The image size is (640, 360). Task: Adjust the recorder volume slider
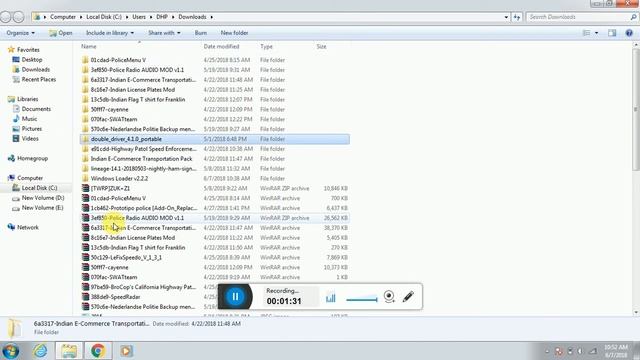tap(362, 300)
